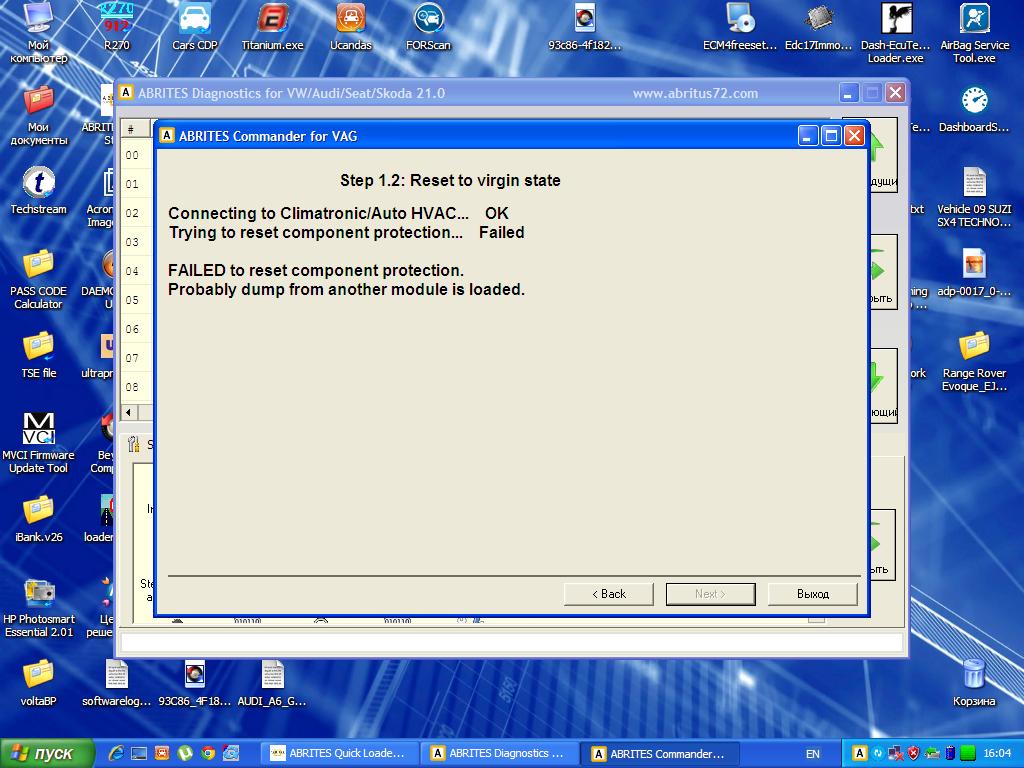This screenshot has width=1024, height=768.
Task: Click left scroll arrow in Diagnostics list
Action: pyautogui.click(x=129, y=412)
